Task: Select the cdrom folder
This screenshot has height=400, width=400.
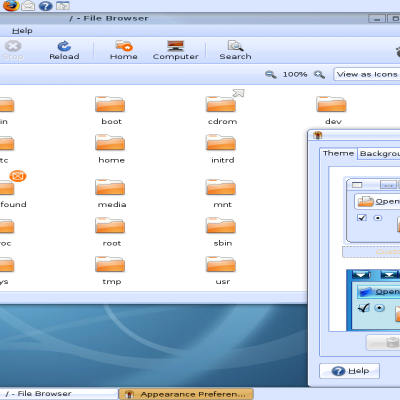Action: coord(221,104)
